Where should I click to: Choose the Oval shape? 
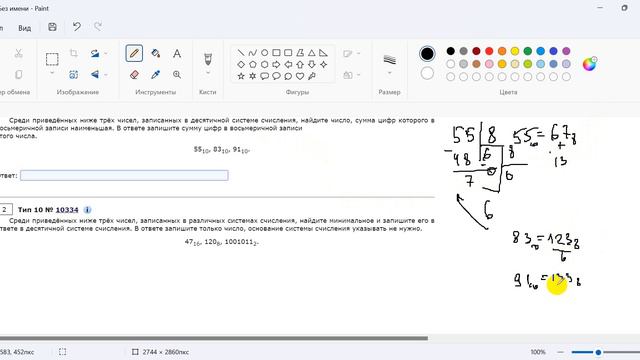(x=264, y=53)
